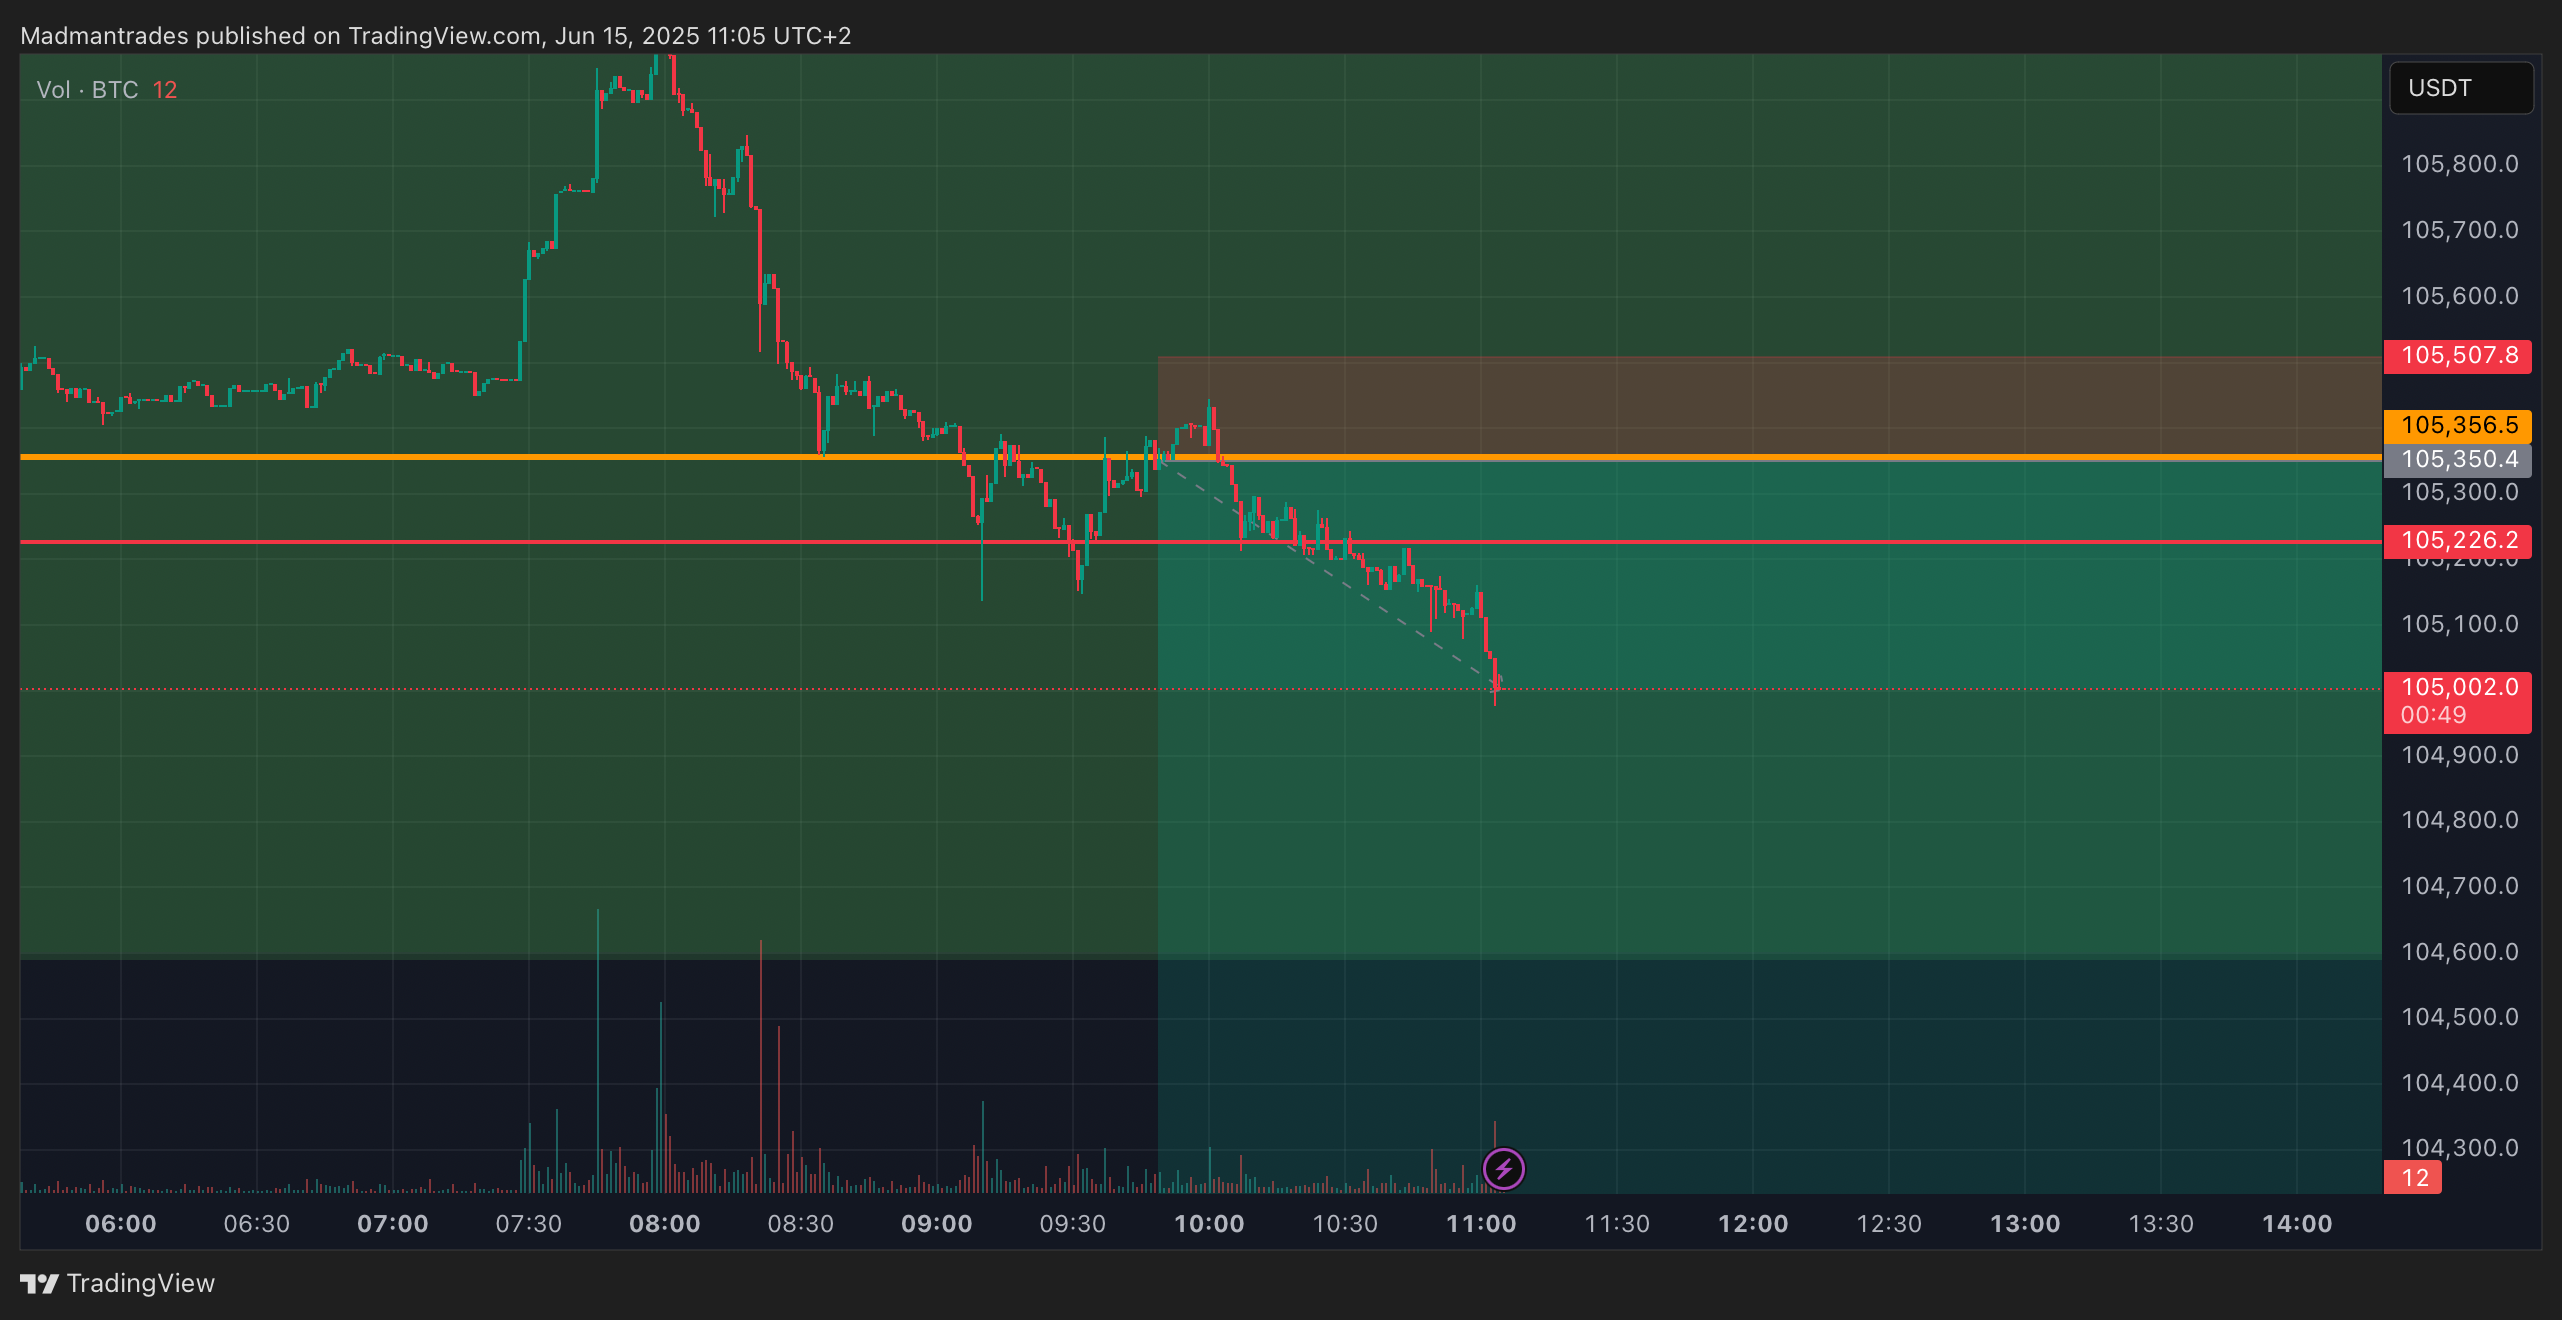This screenshot has height=1320, width=2562.
Task: Click the 104,400.0 price axis label
Action: click(2459, 1083)
